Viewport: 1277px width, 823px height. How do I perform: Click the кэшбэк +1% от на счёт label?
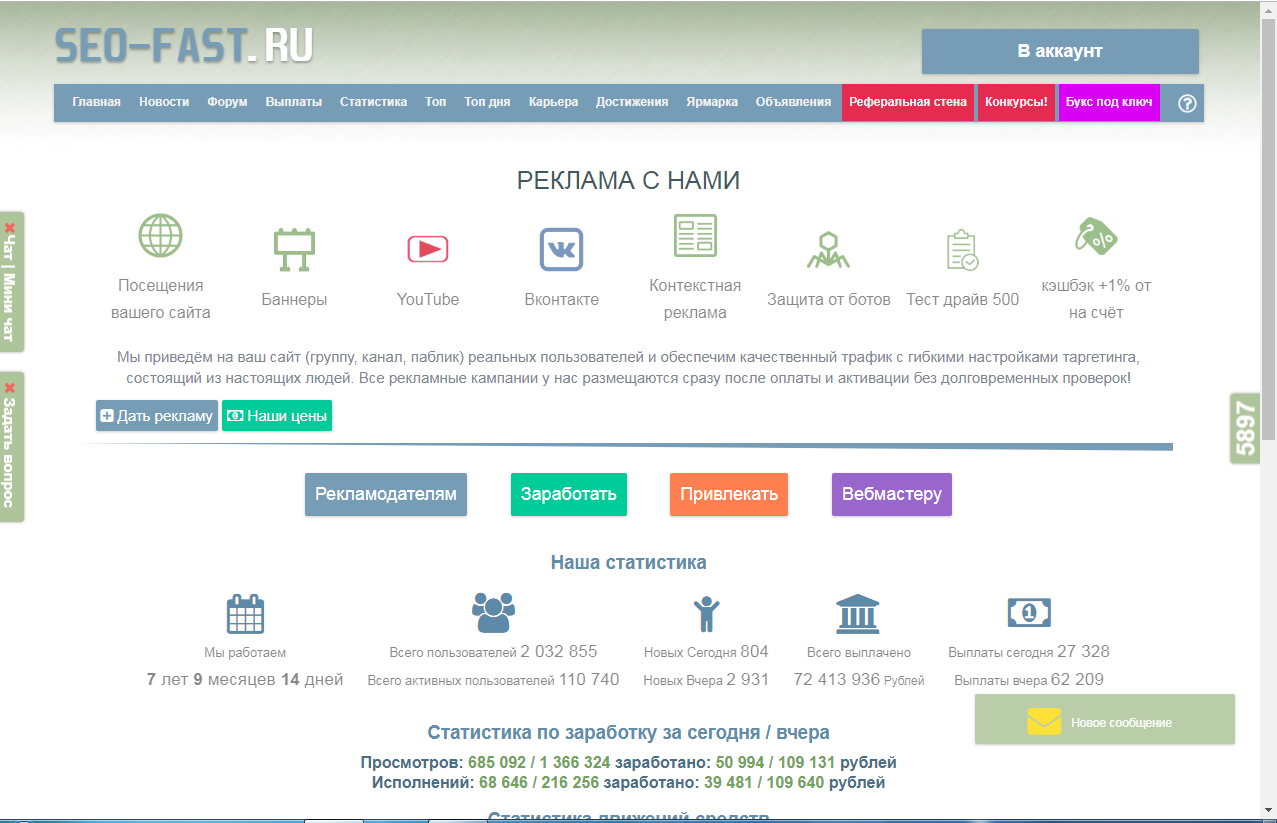(x=1096, y=299)
